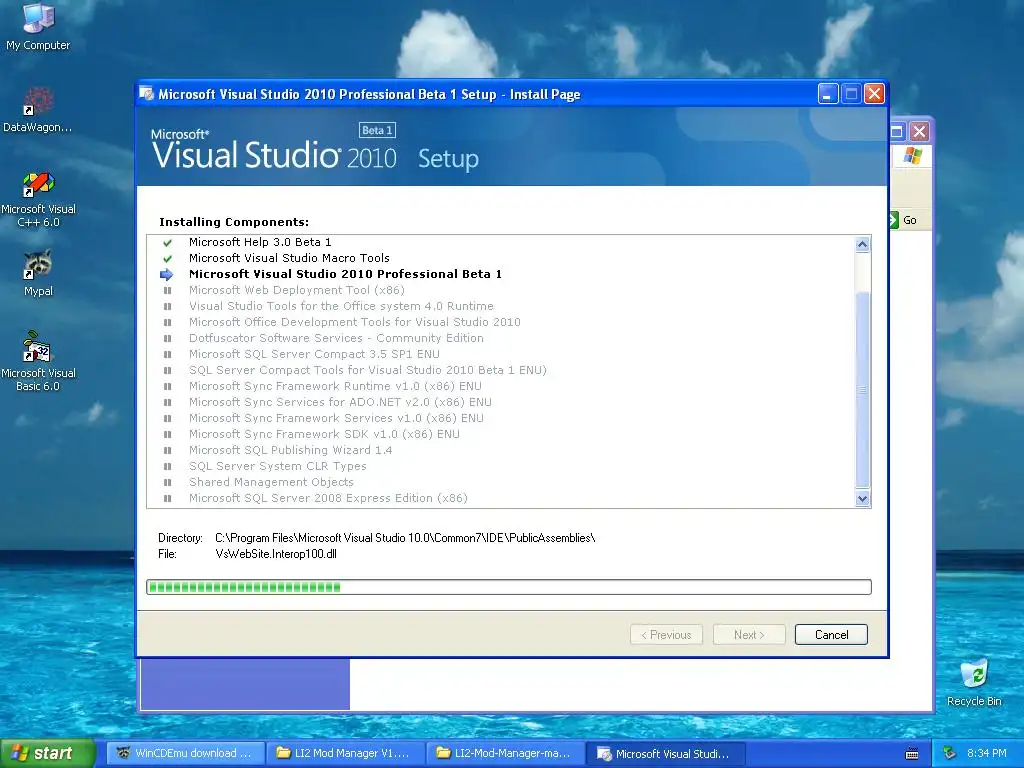This screenshot has height=768, width=1024.
Task: Click the Go label in the background window
Action: [x=910, y=221]
